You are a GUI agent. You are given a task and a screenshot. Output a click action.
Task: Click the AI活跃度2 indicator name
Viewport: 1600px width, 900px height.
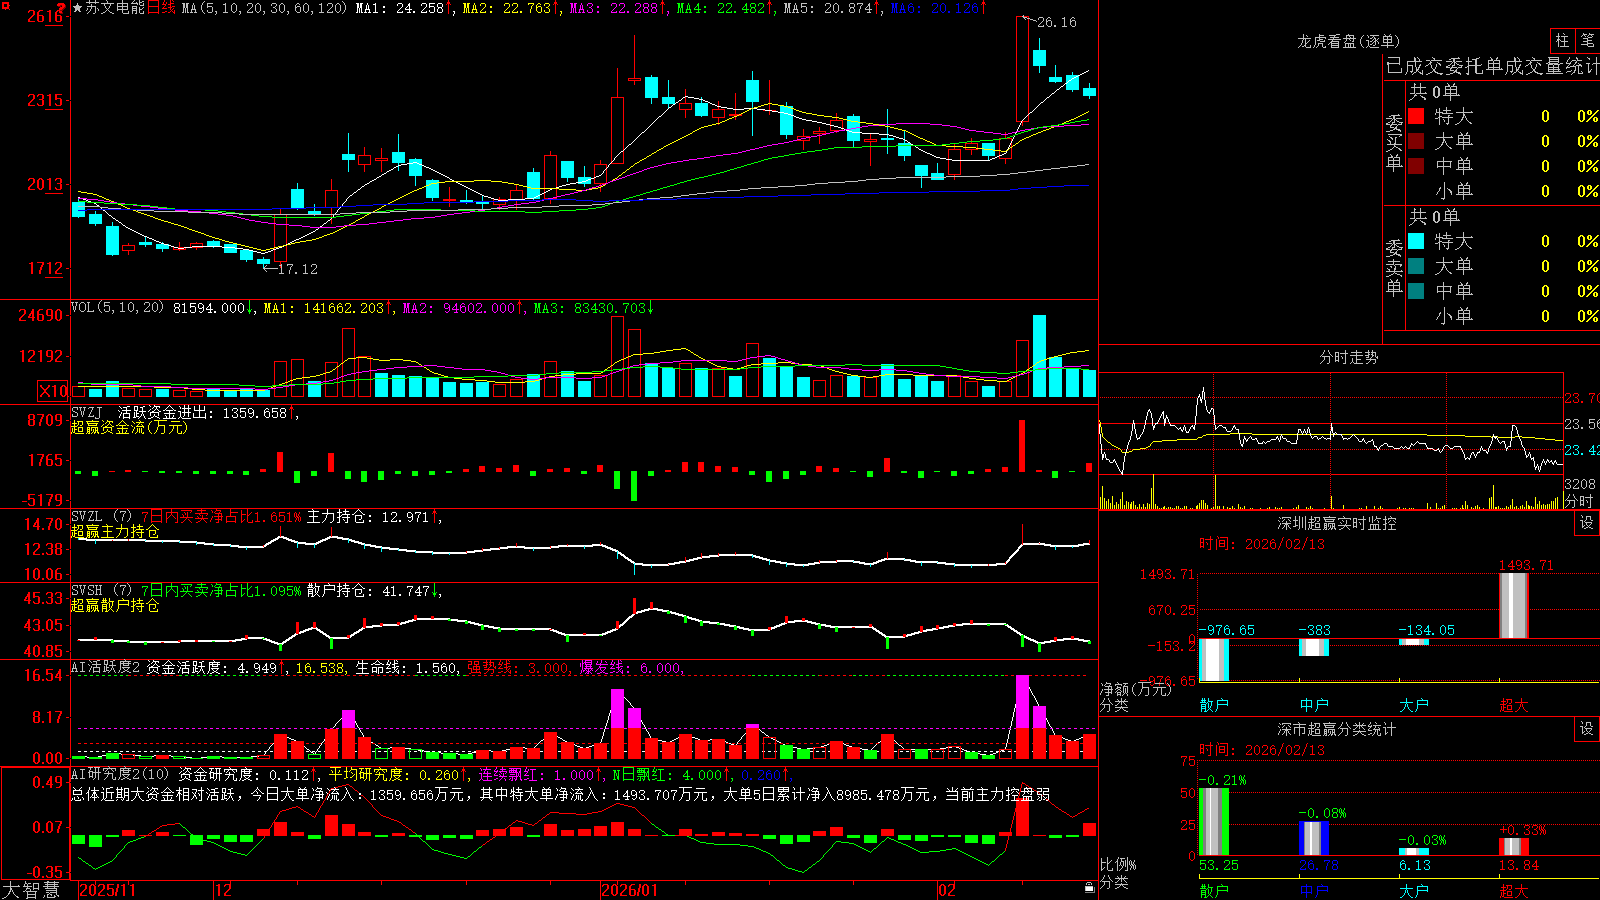point(106,668)
